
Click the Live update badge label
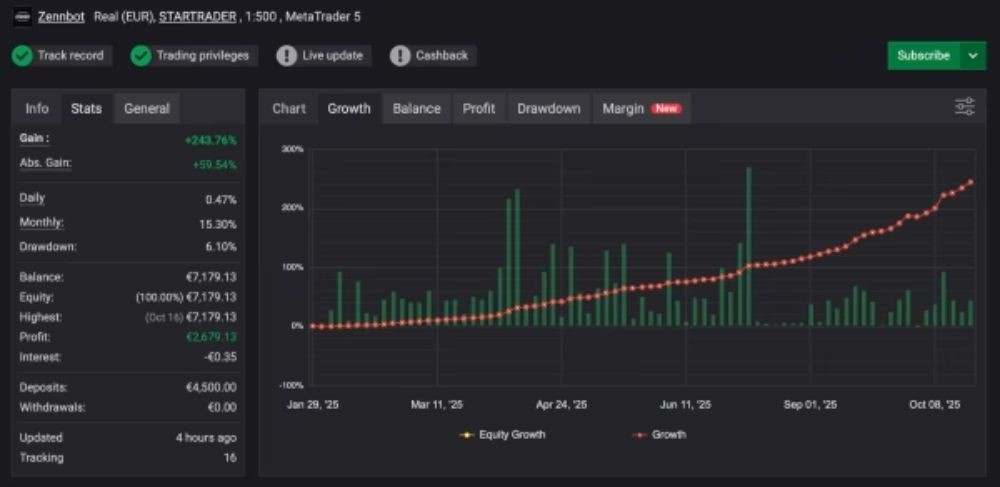(332, 55)
